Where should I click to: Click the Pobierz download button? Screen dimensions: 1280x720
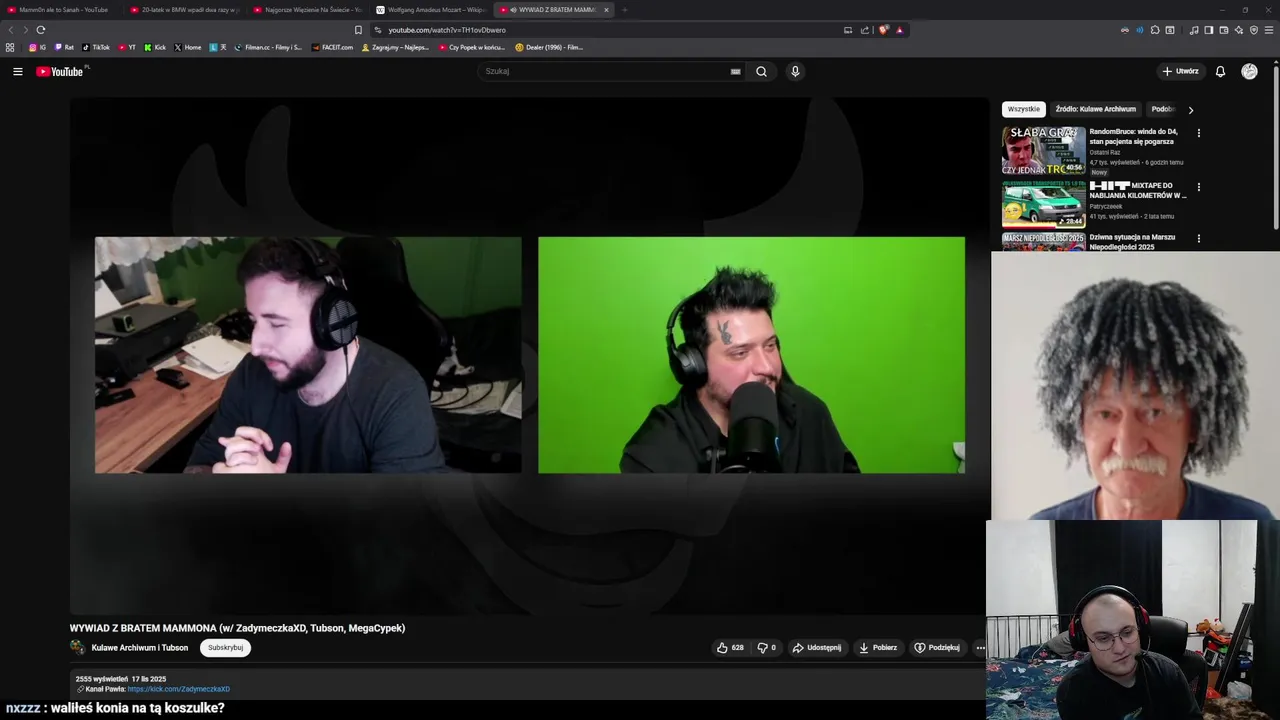[x=878, y=647]
